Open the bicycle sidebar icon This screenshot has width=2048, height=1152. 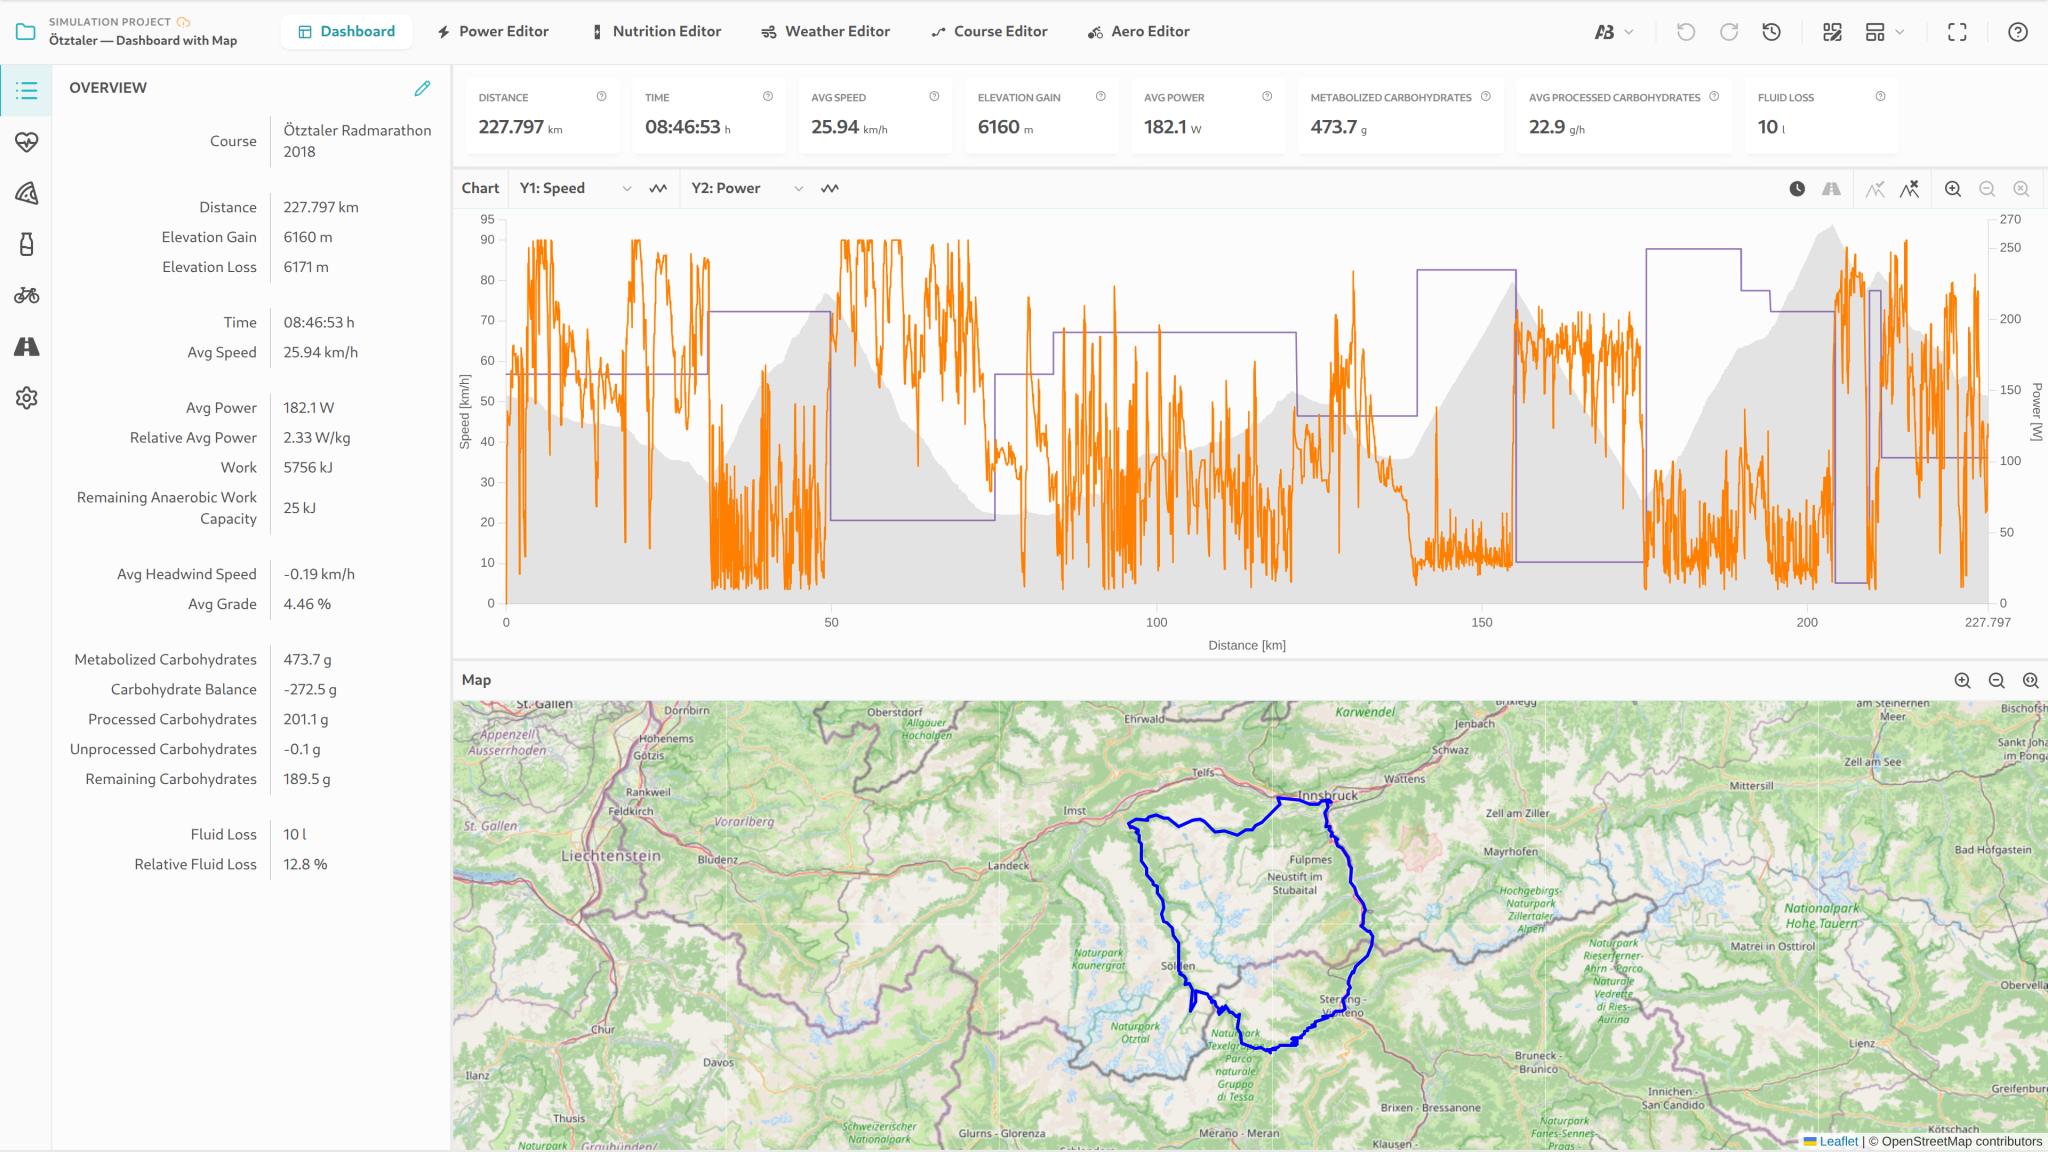(x=27, y=295)
